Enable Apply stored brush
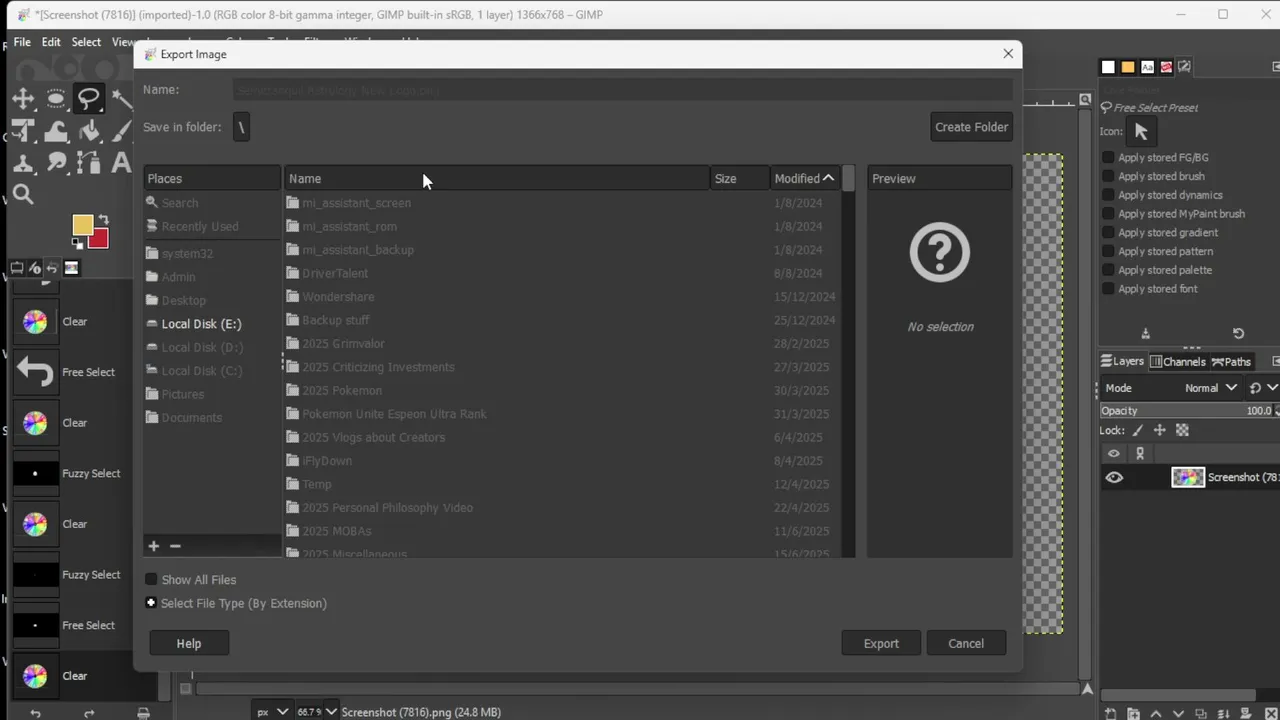The image size is (1280, 720). coord(1108,176)
